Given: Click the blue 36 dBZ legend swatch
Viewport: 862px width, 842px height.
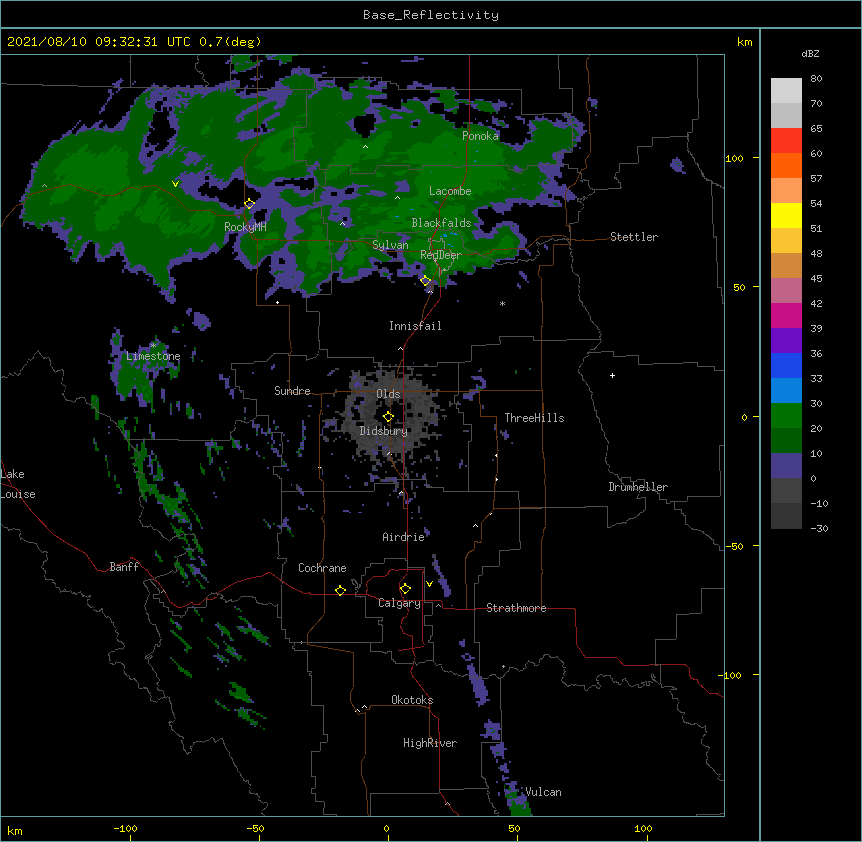Looking at the screenshot, I should click(786, 365).
